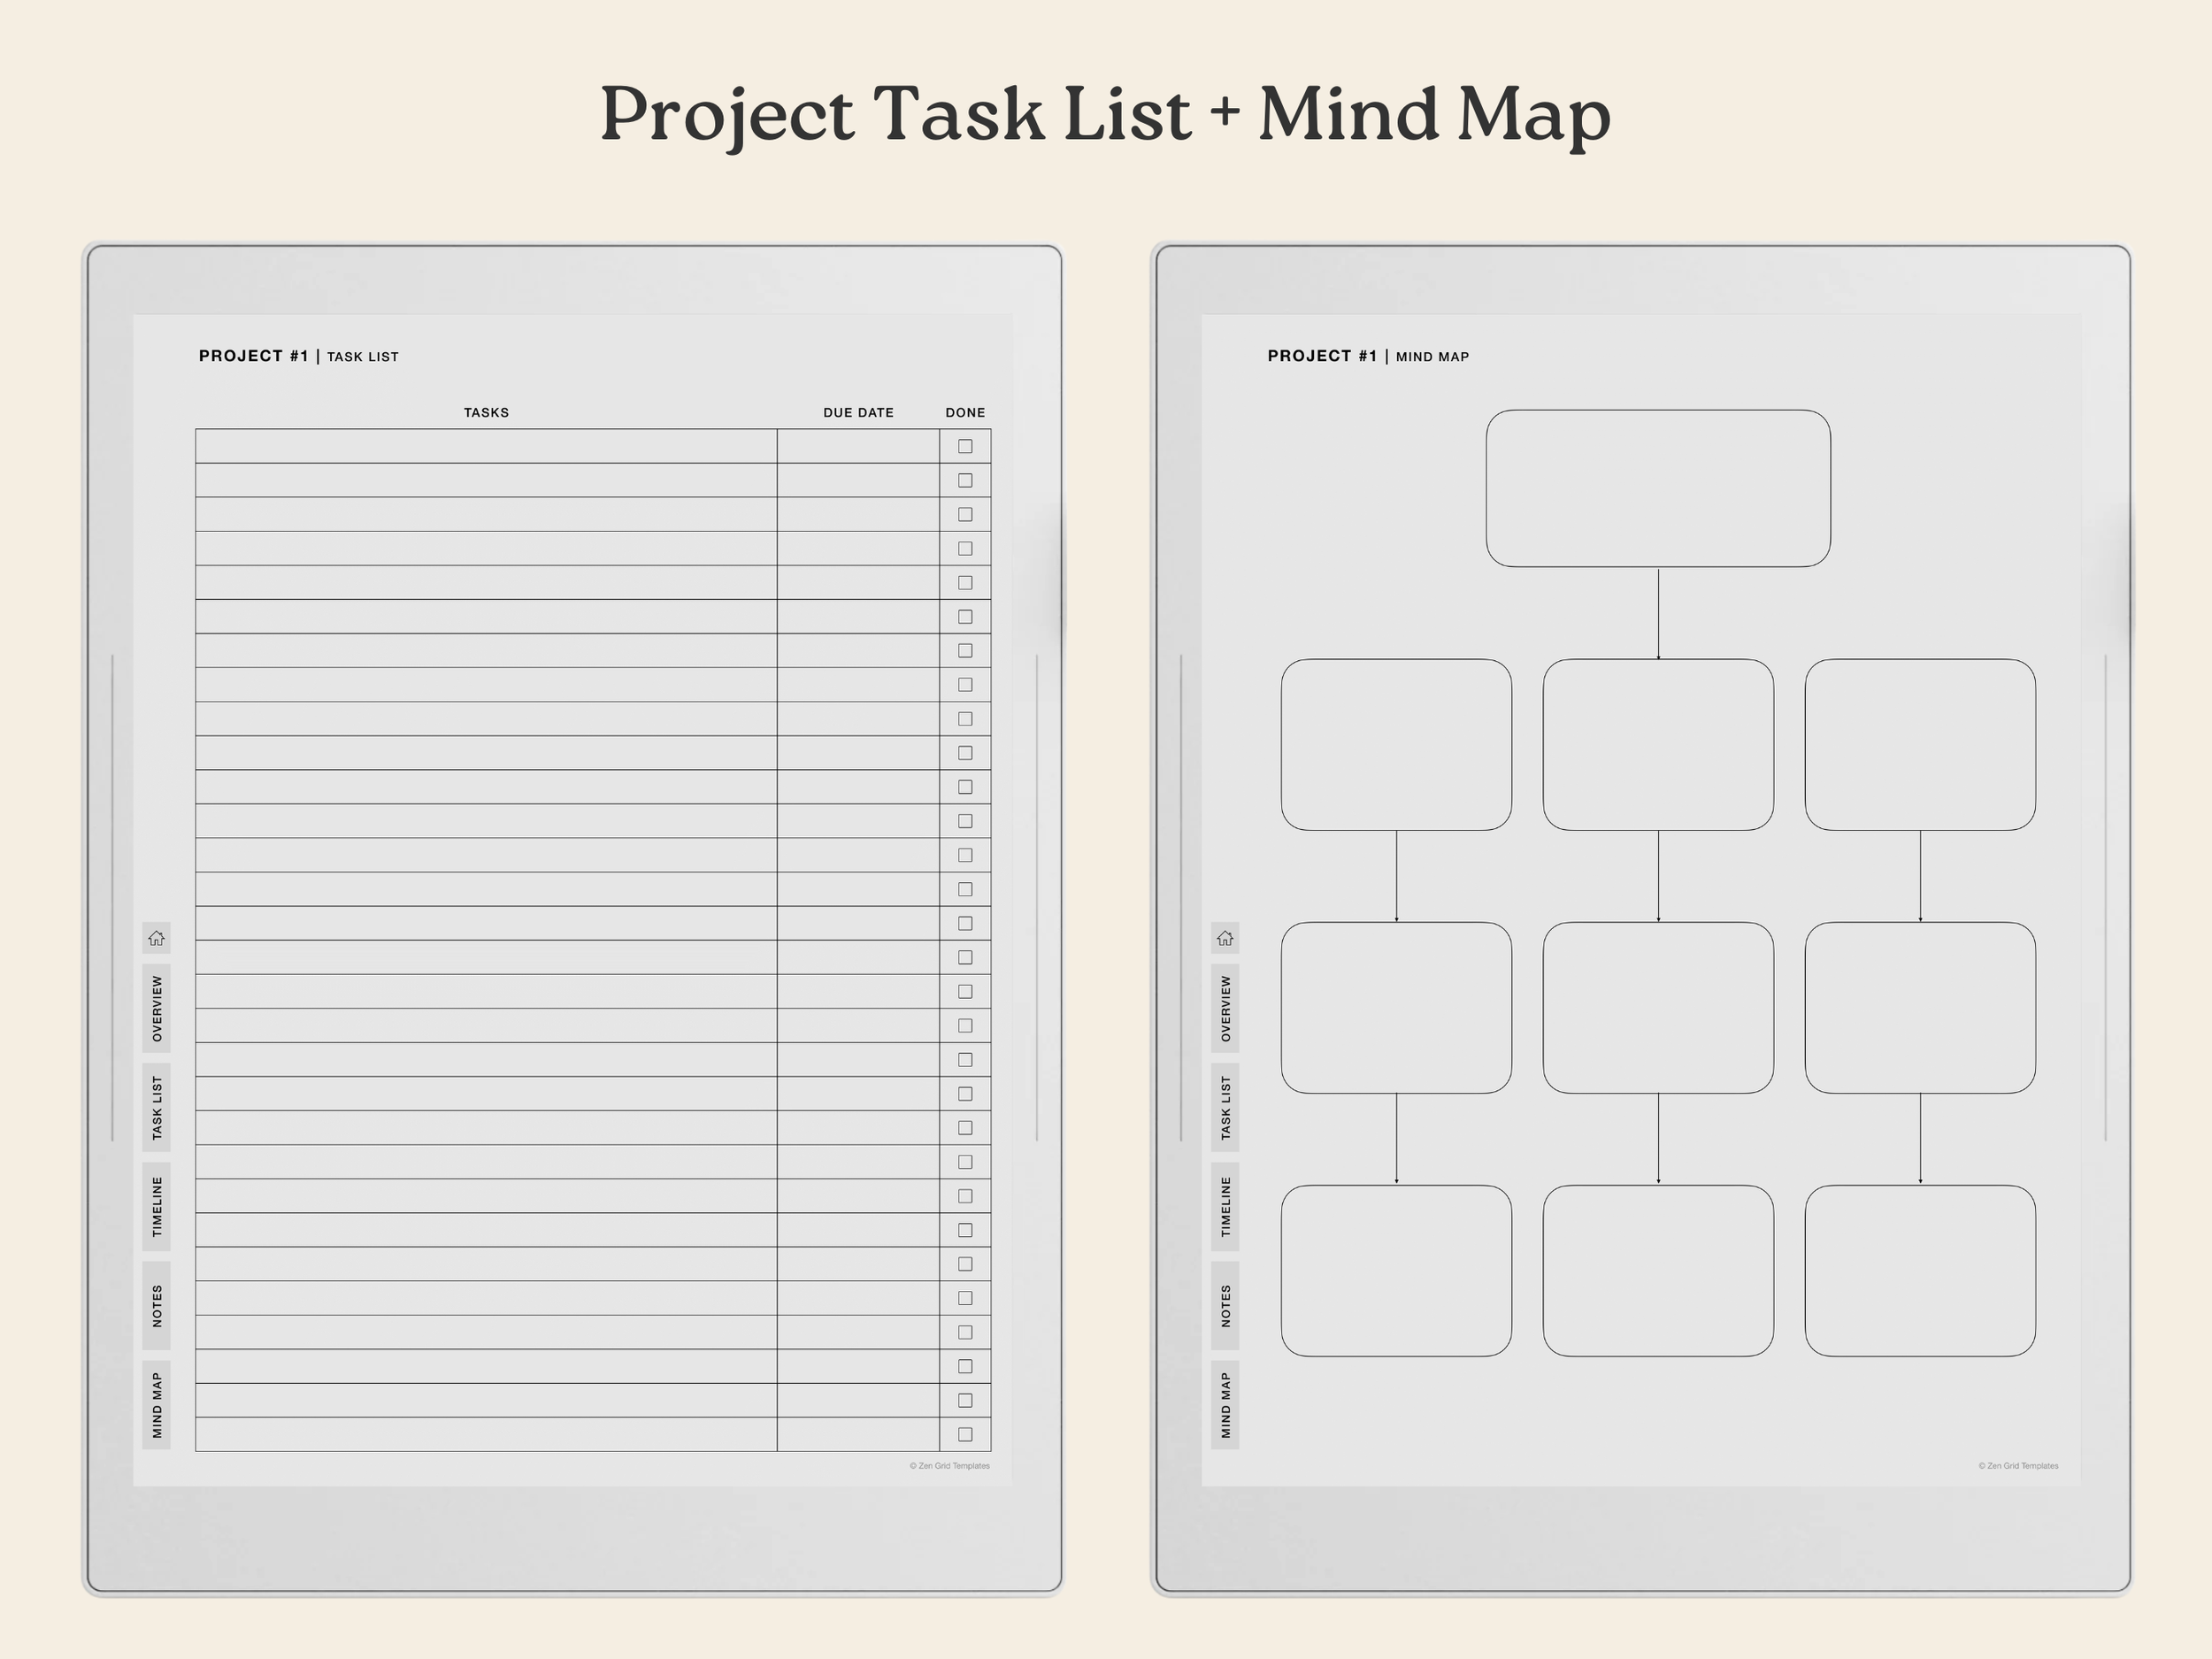Viewport: 2212px width, 1659px height.
Task: Tick the second Done checkbox
Action: (x=965, y=480)
